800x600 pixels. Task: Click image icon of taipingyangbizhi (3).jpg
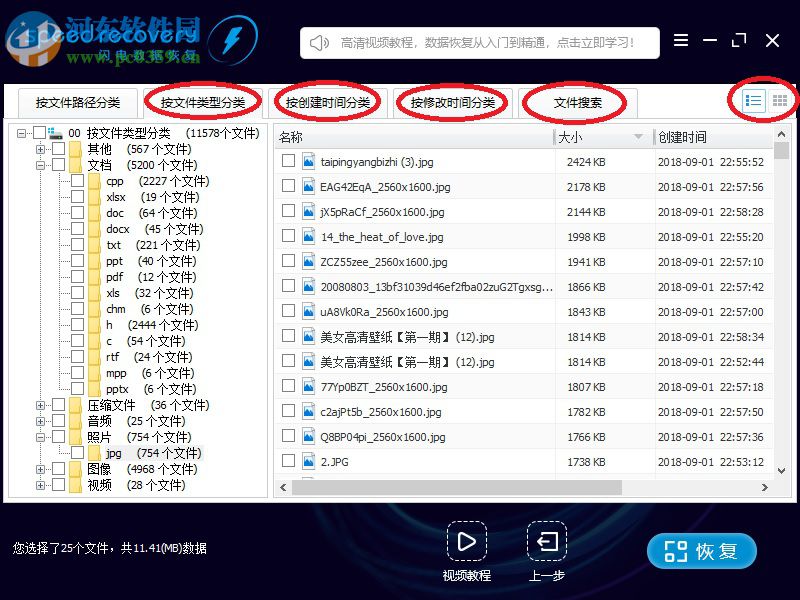308,162
